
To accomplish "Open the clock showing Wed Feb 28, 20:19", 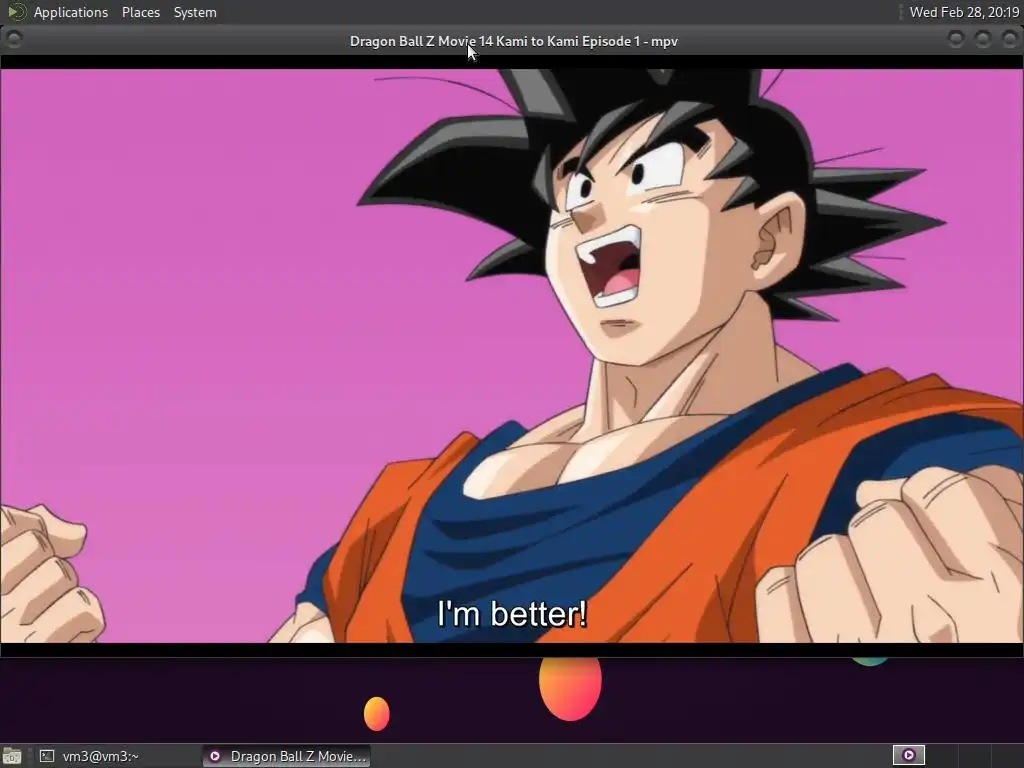I will pyautogui.click(x=964, y=12).
